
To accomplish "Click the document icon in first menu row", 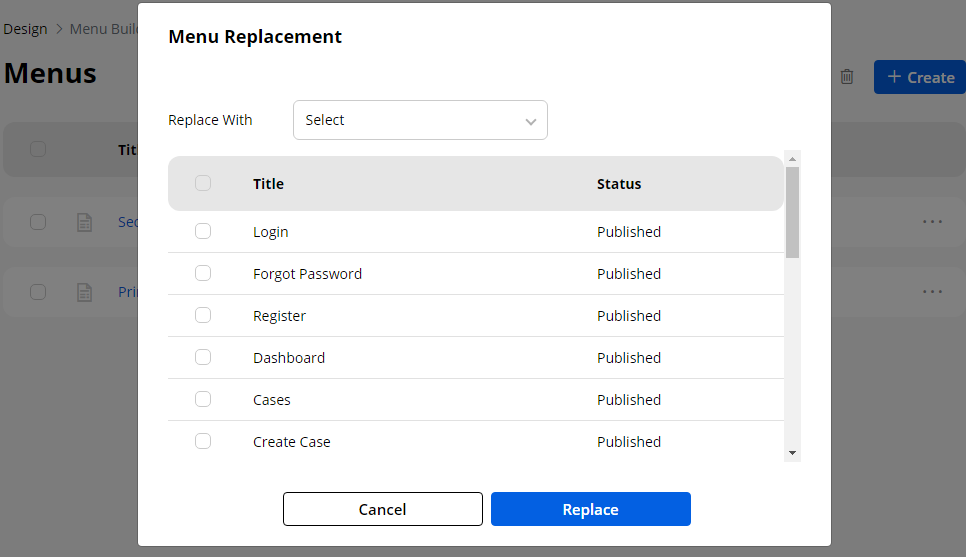I will (85, 222).
